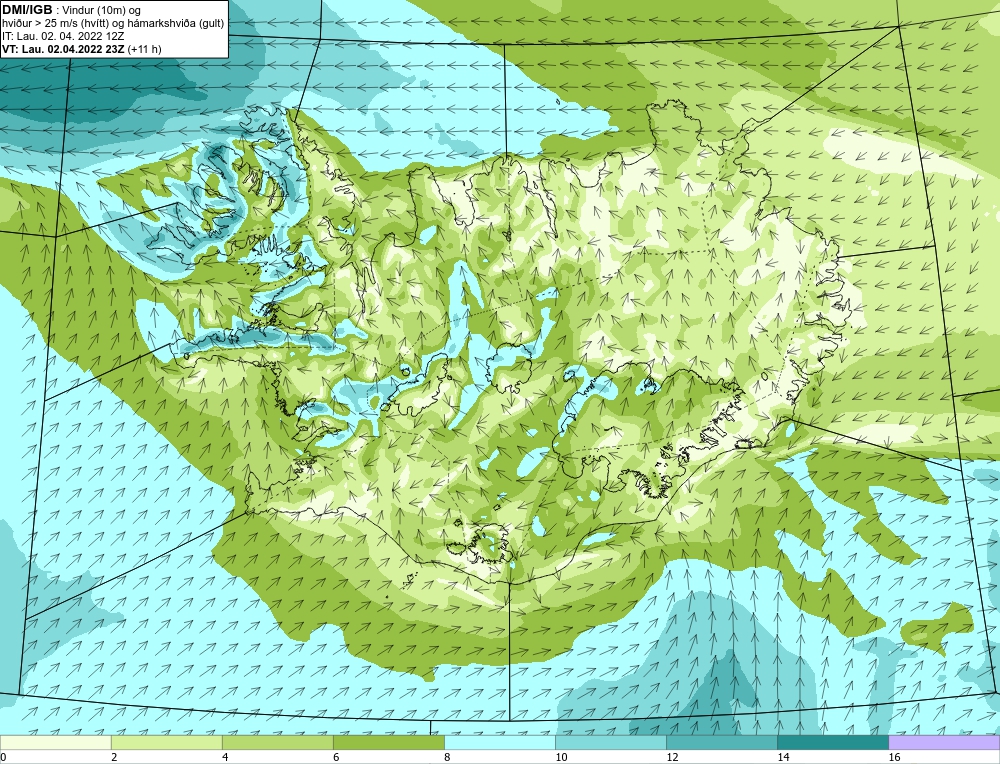Click the 12–14 m/s teal legend swatch
This screenshot has width=1000, height=764.
tap(721, 742)
